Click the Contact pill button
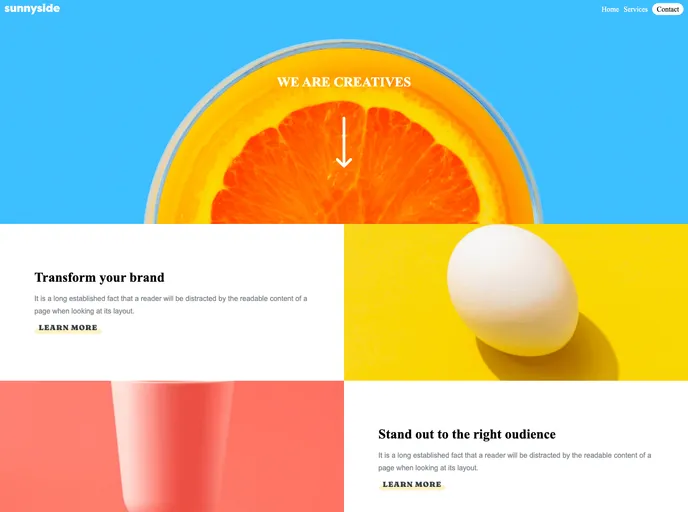The image size is (688, 512). 667,9
